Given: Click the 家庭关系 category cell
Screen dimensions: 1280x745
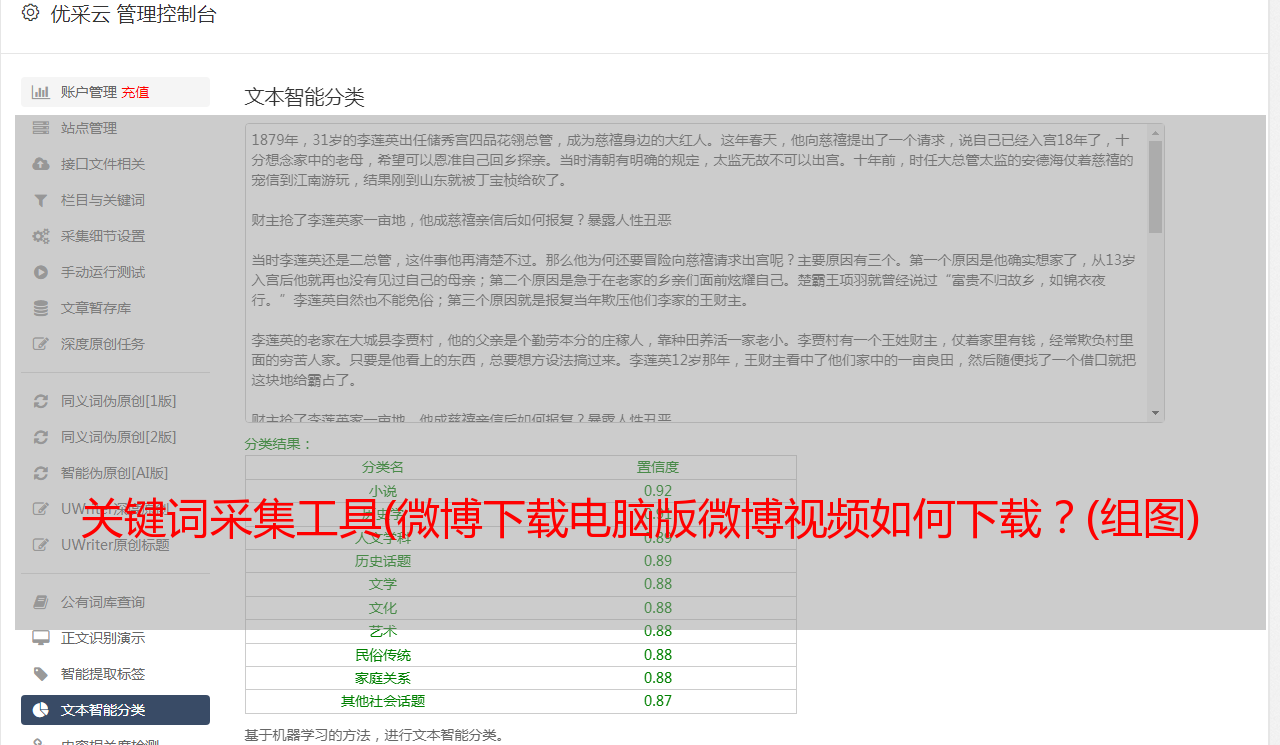Looking at the screenshot, I should [x=383, y=678].
